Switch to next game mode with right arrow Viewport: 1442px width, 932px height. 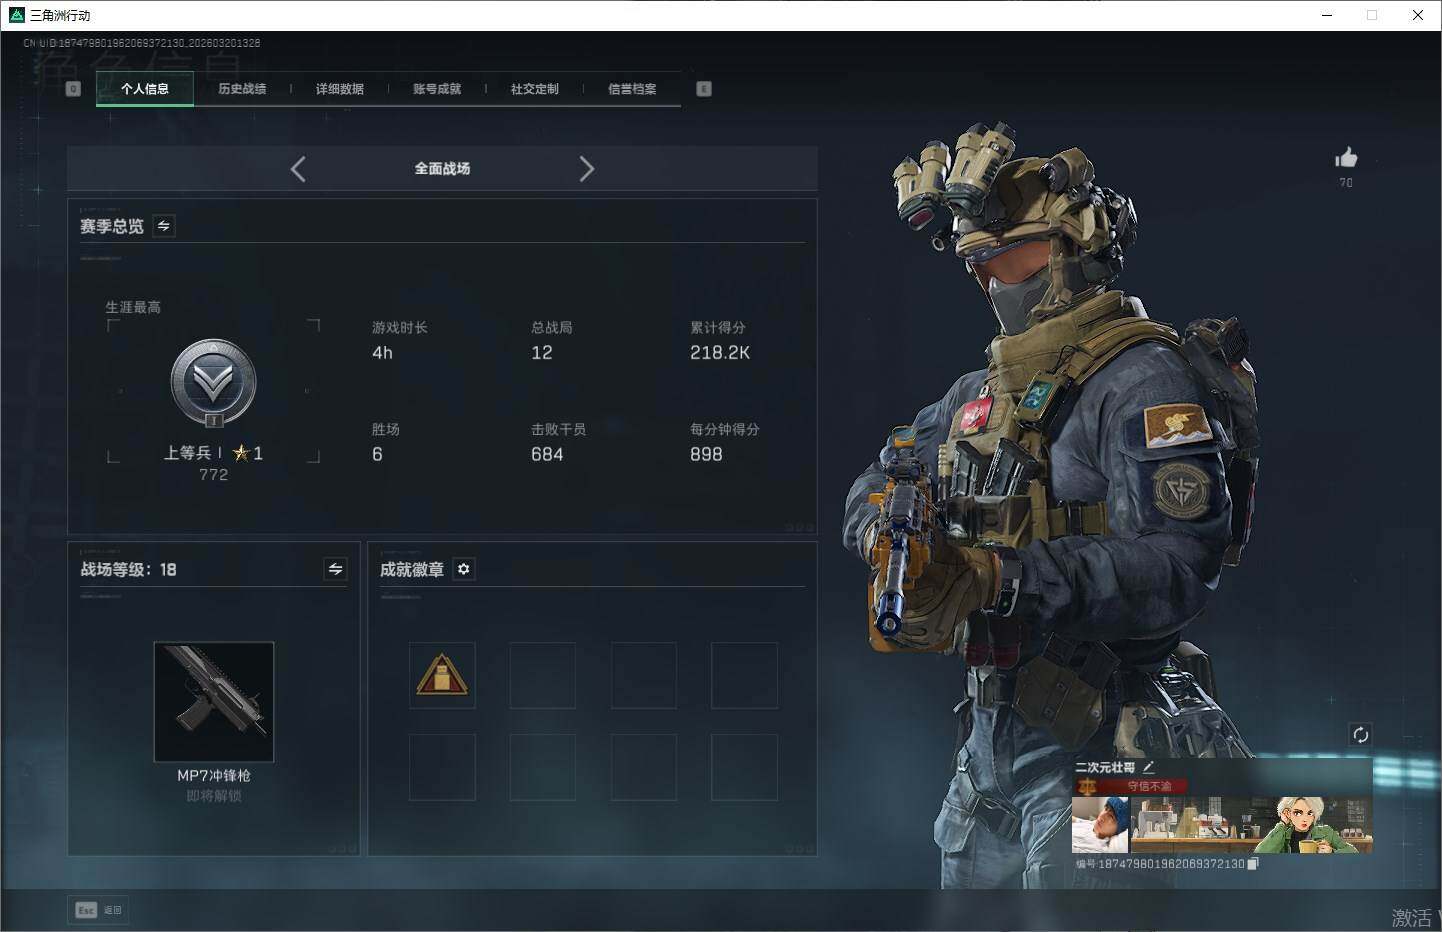(x=587, y=169)
